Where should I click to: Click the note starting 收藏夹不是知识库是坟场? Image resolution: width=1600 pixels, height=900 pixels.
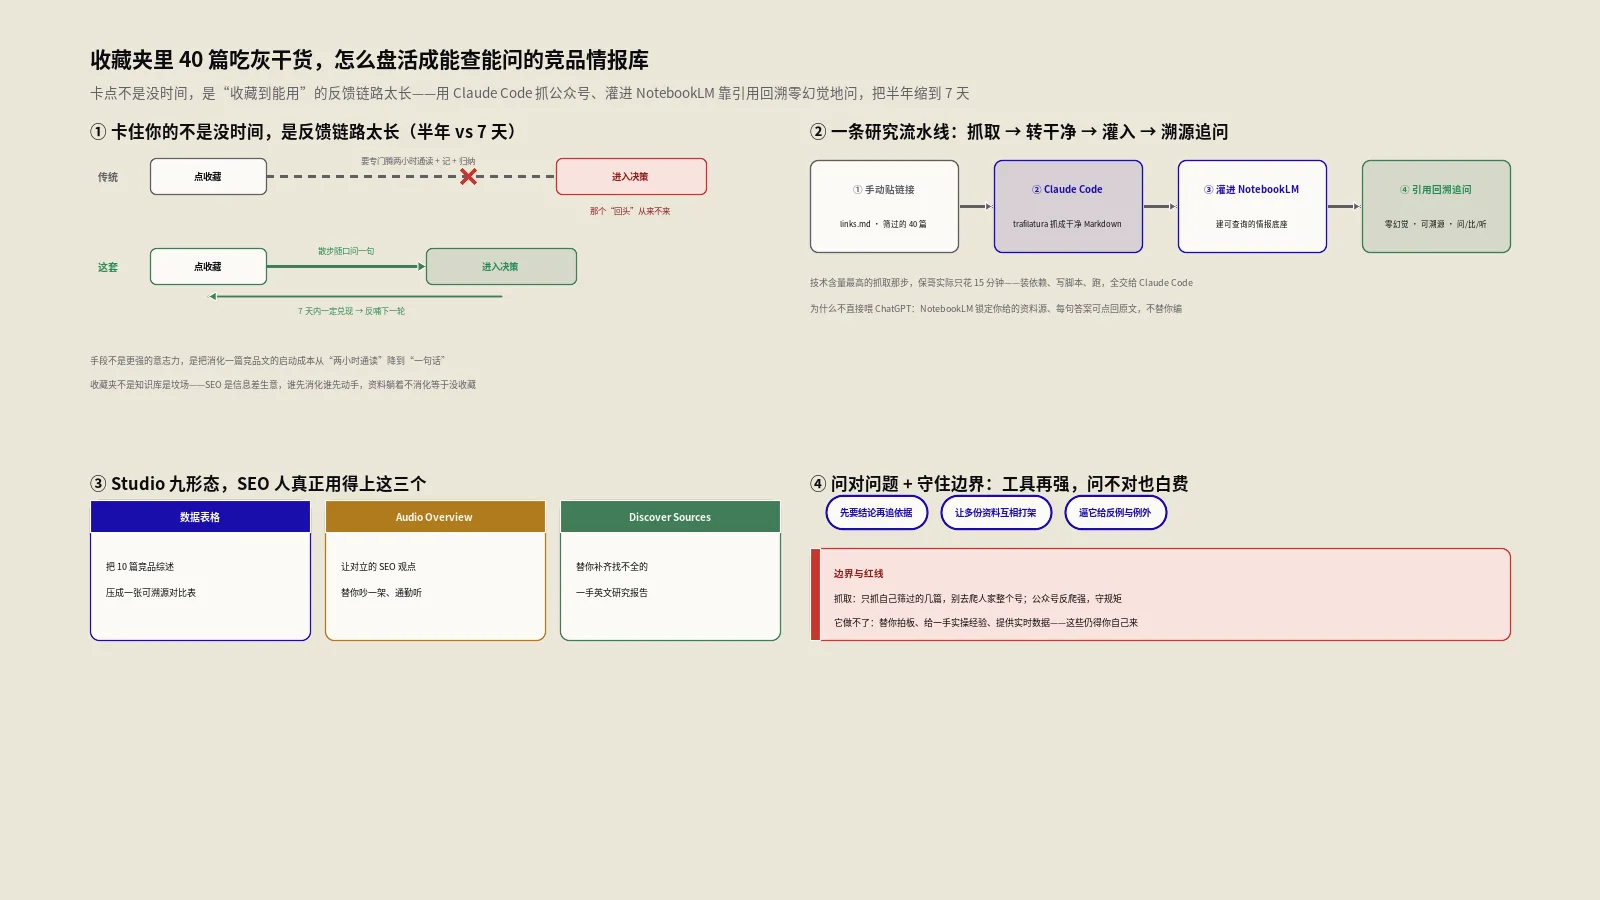(x=283, y=385)
